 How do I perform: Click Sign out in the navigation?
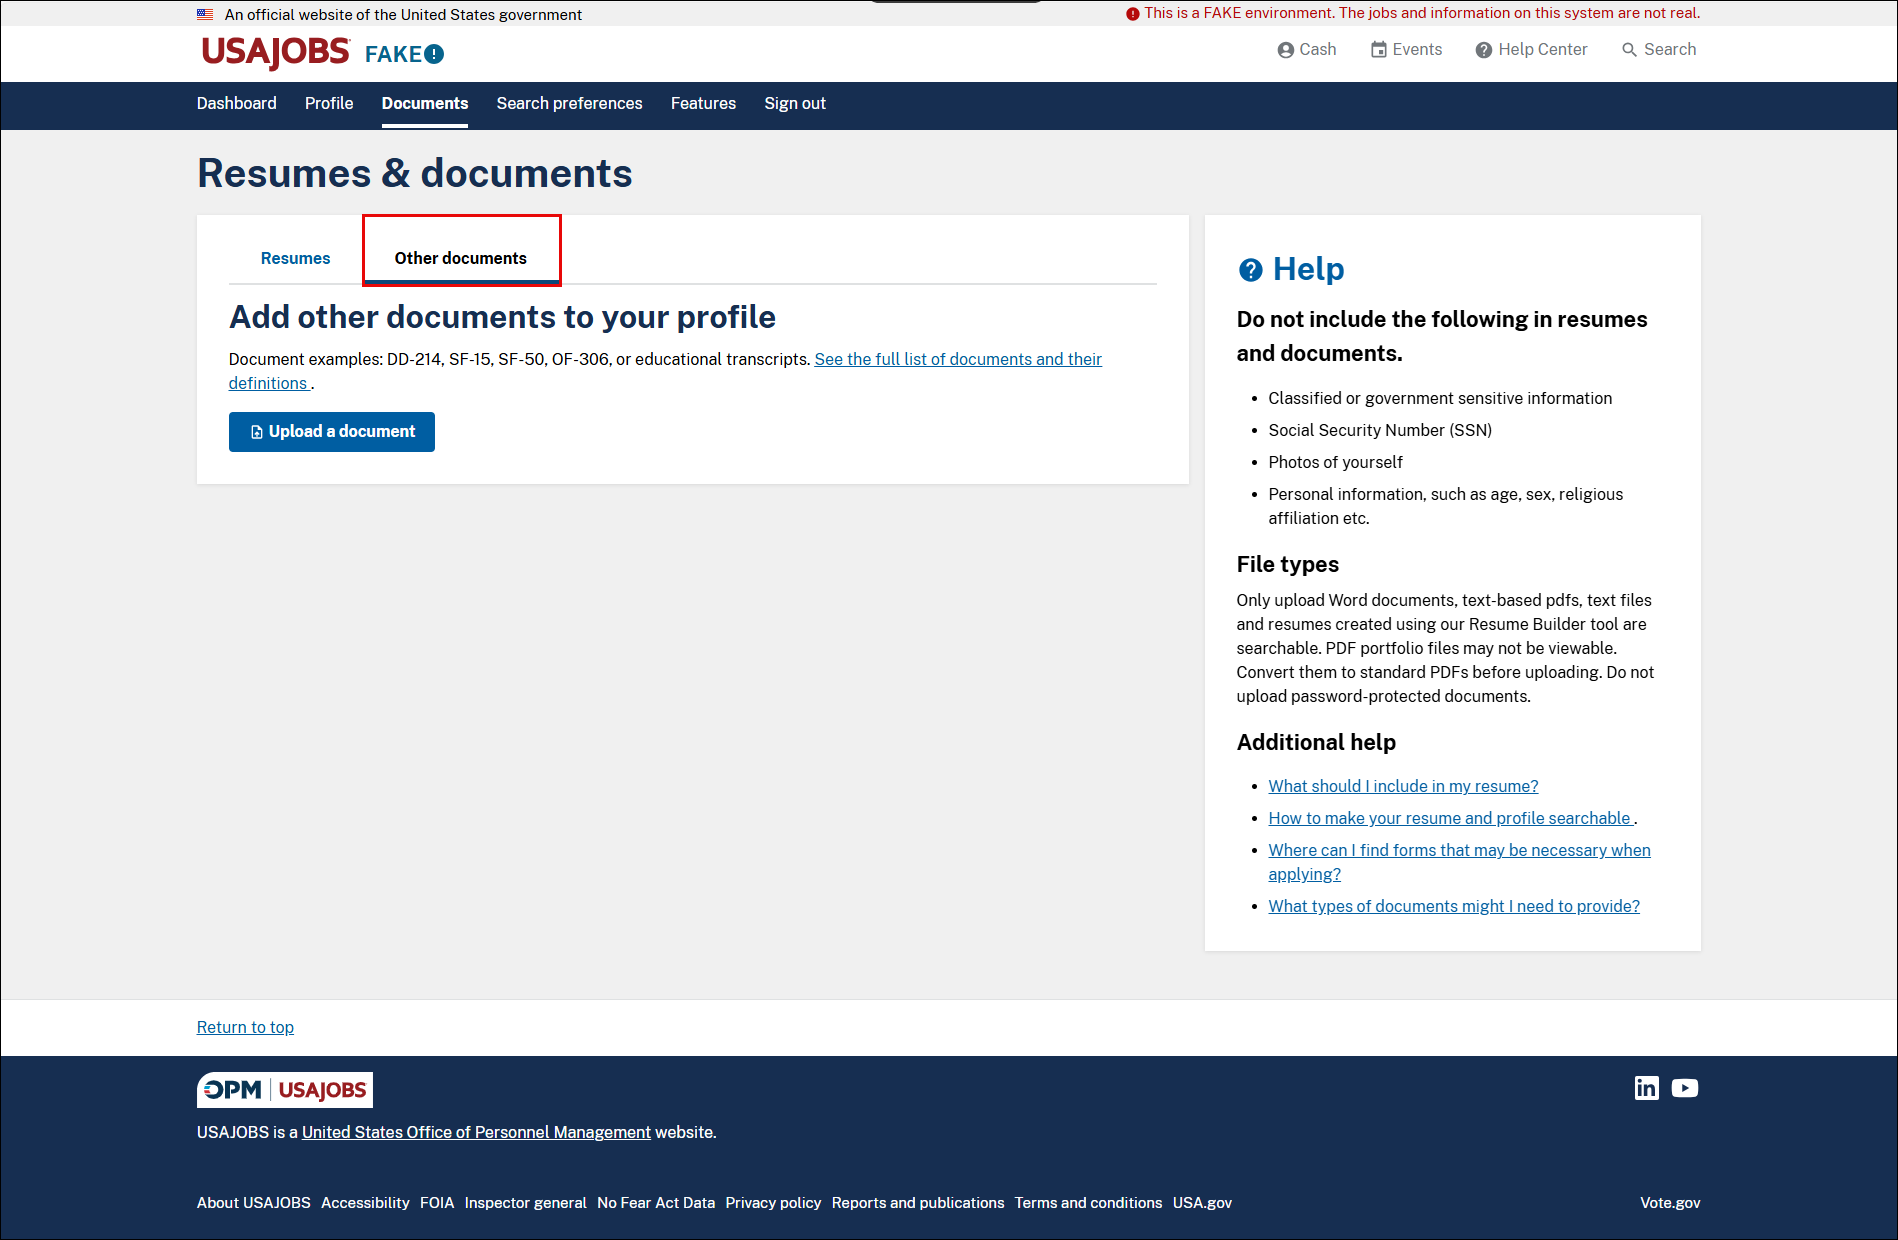point(795,104)
